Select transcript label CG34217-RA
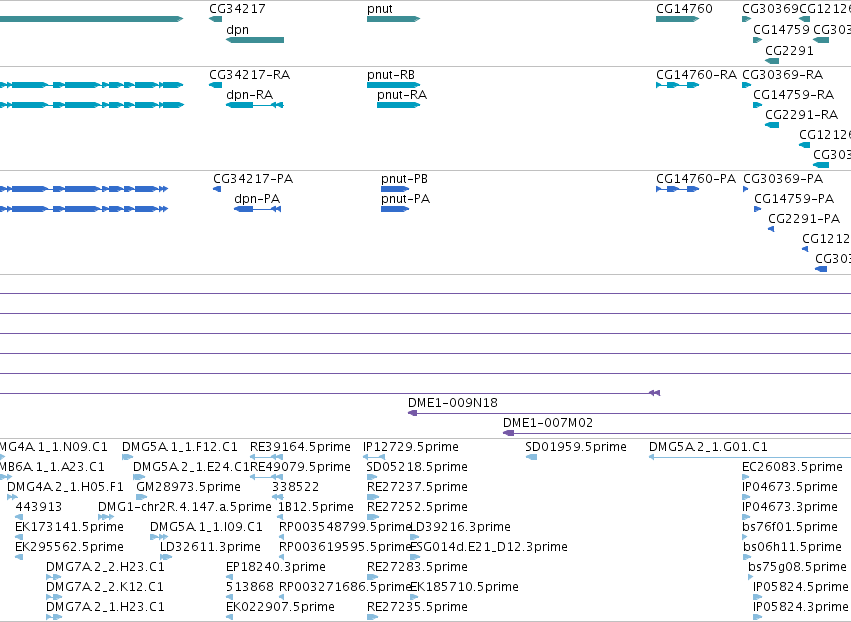This screenshot has width=851, height=622. pos(250,75)
